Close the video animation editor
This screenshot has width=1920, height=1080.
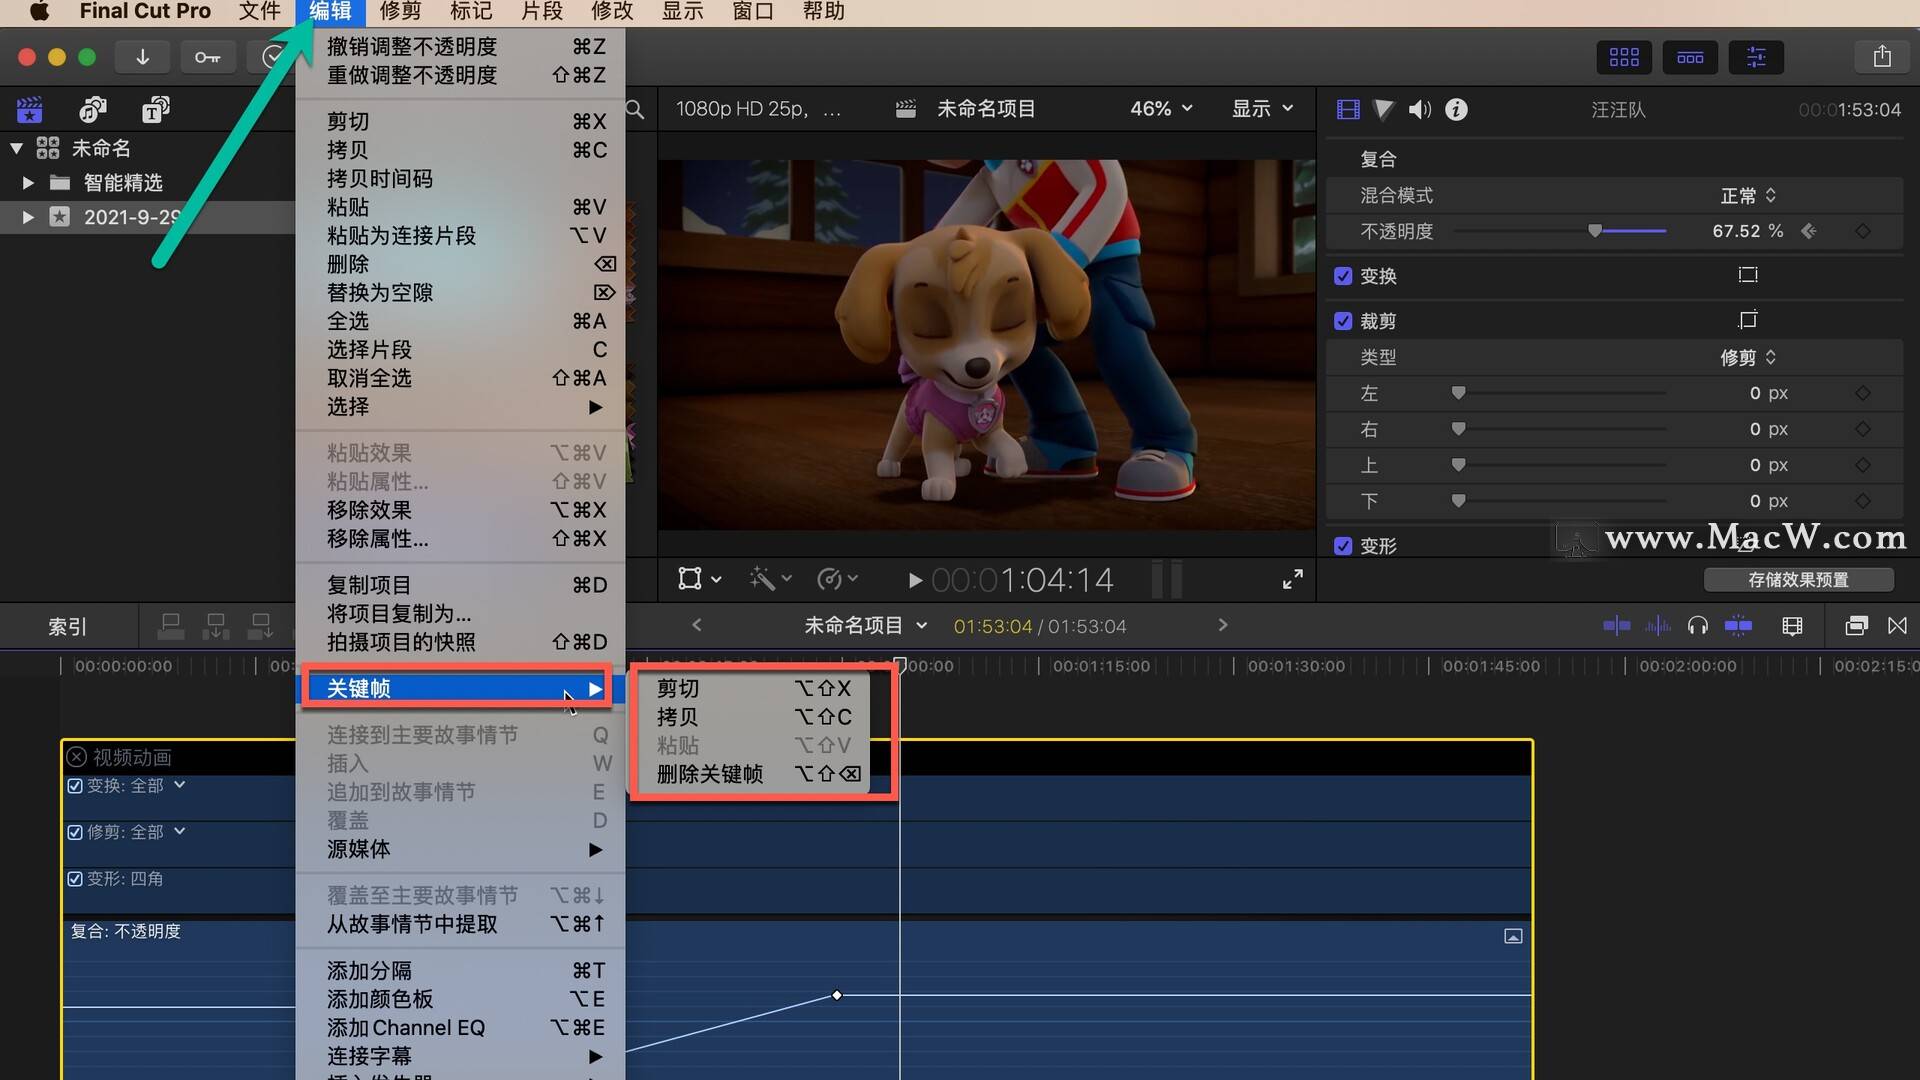click(x=77, y=757)
